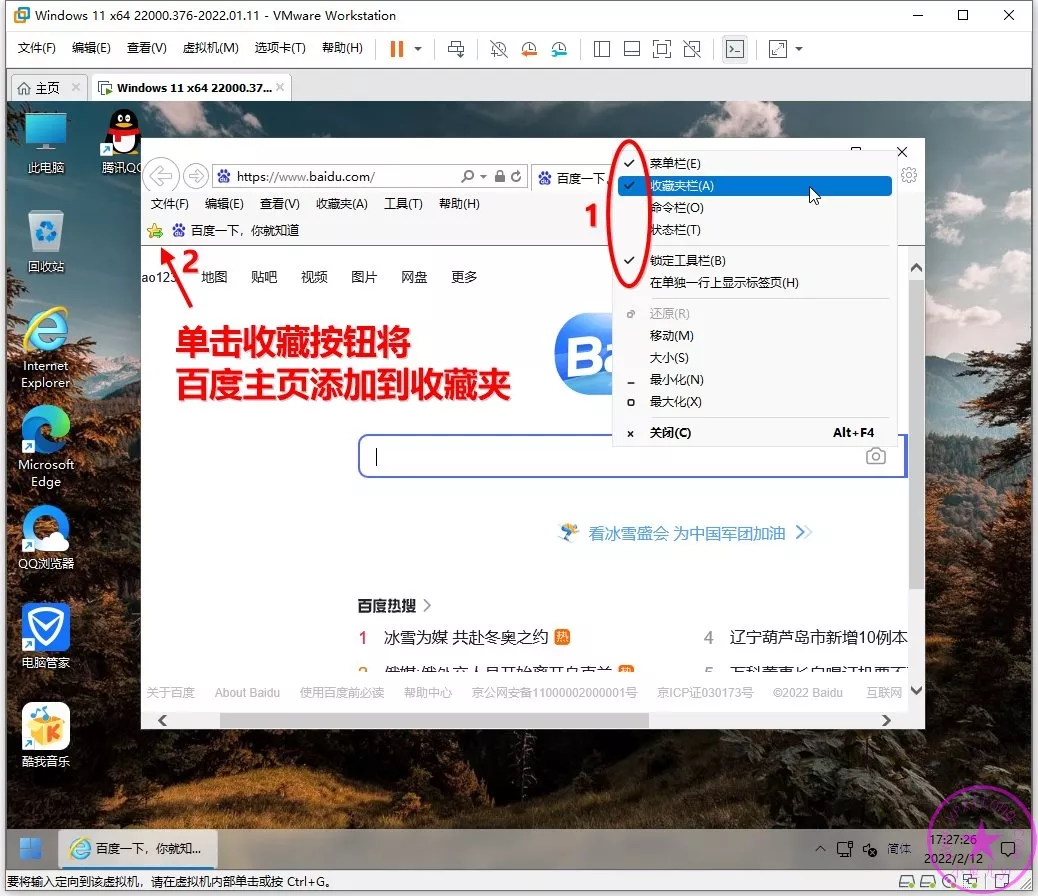Screen dimensions: 1038x896
Task: Toggle the 菜单栏(E) menu bar option
Action: pos(755,164)
